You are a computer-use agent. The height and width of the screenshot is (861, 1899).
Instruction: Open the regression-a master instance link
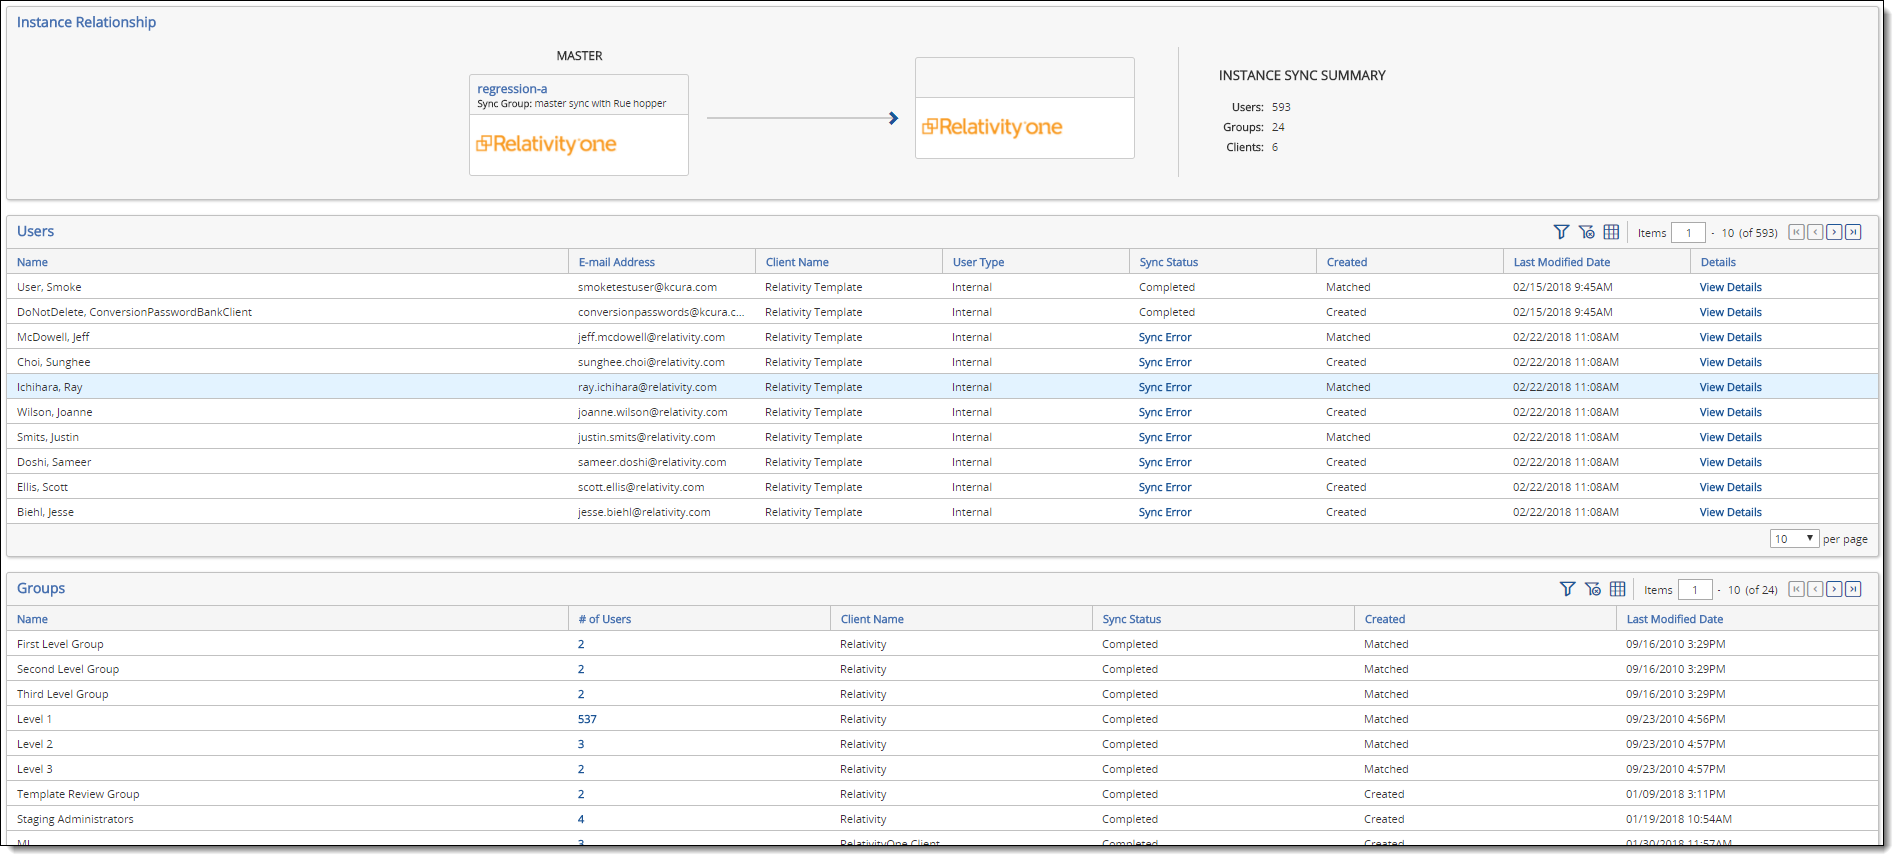click(x=512, y=89)
